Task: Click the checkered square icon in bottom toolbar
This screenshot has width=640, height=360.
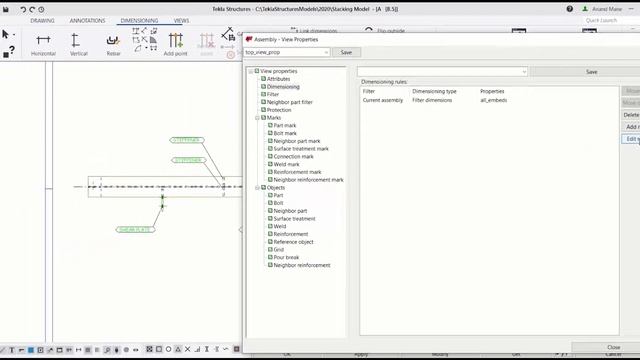Action: tap(149, 349)
